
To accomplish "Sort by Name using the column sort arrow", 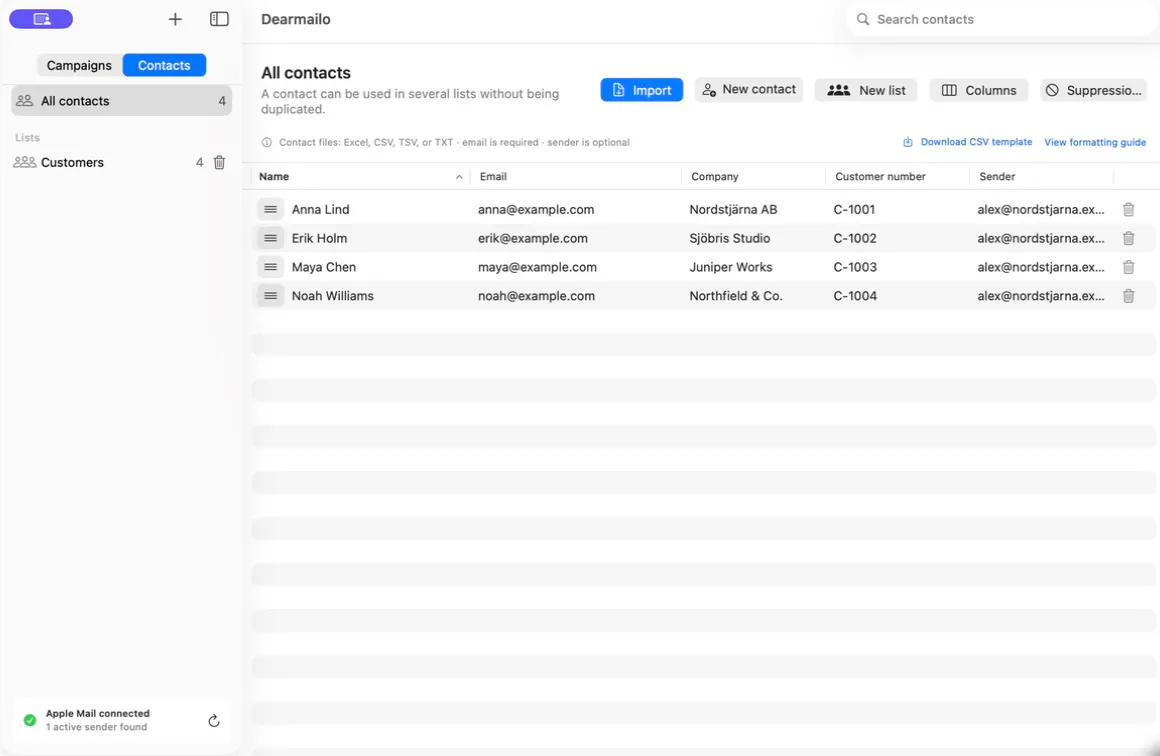I will (x=459, y=177).
